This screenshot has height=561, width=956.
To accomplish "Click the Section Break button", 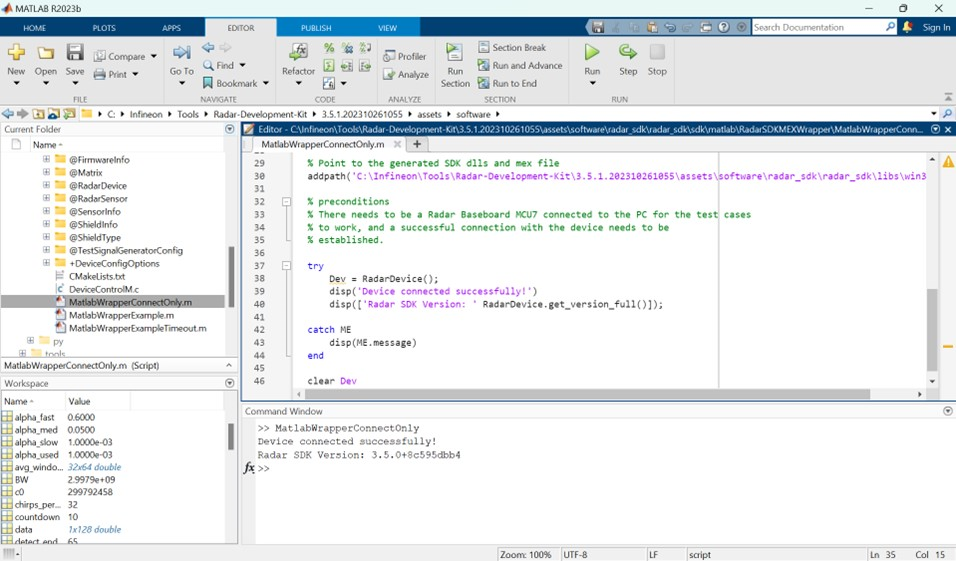I will coord(518,47).
